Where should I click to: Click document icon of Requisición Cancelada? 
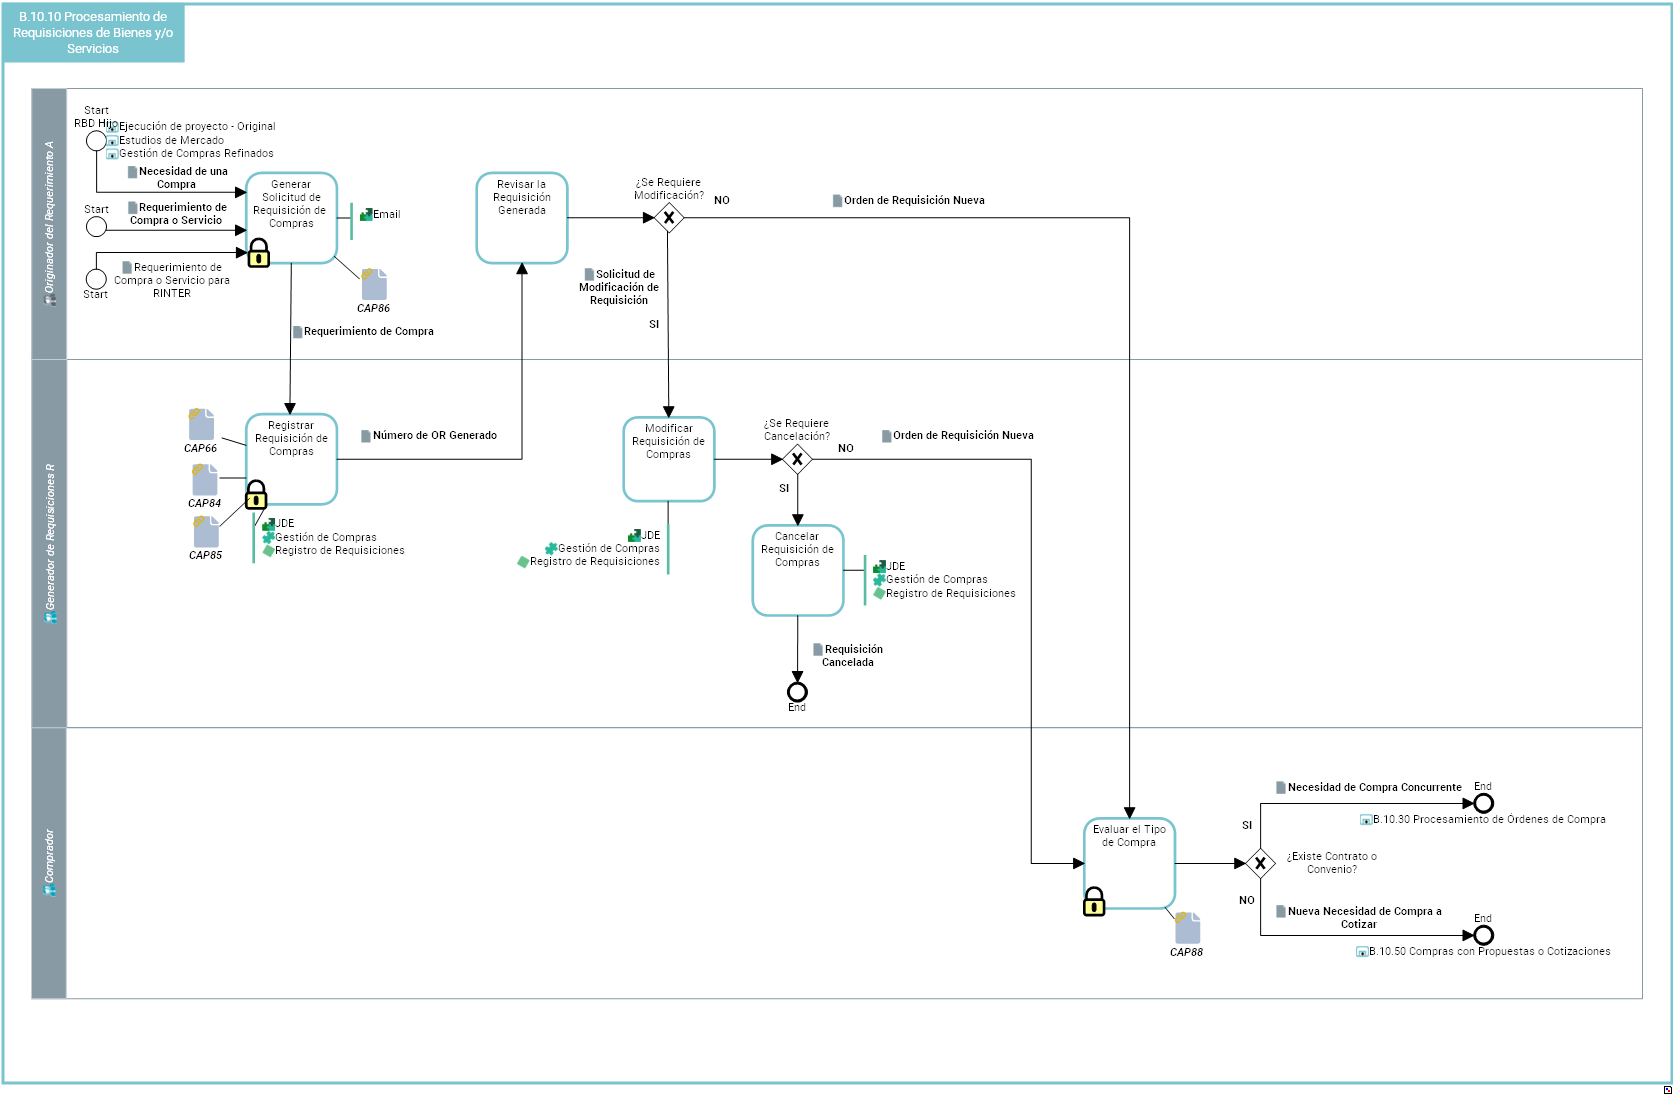818,649
